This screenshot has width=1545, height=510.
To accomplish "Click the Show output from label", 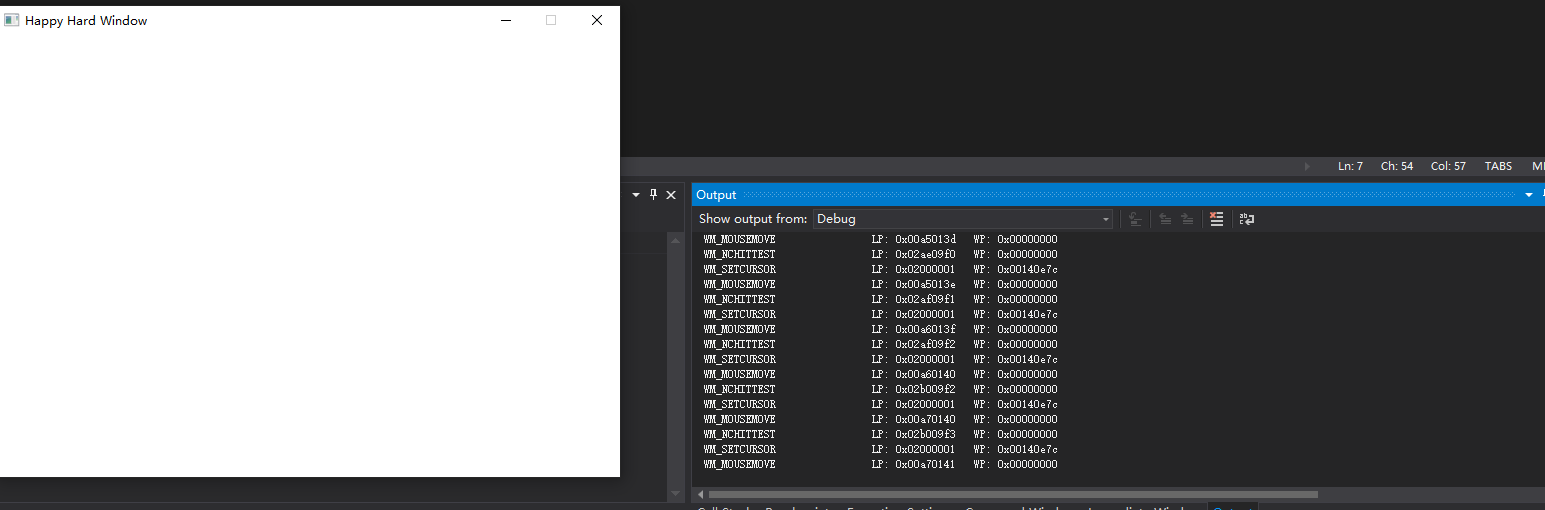I will [753, 219].
